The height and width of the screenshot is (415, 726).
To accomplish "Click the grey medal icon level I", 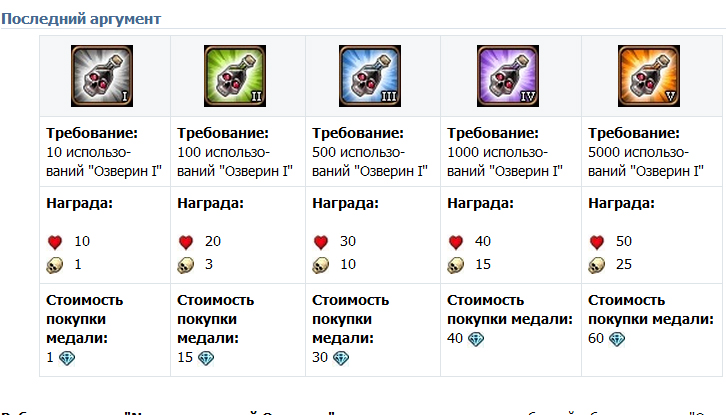I will (102, 76).
